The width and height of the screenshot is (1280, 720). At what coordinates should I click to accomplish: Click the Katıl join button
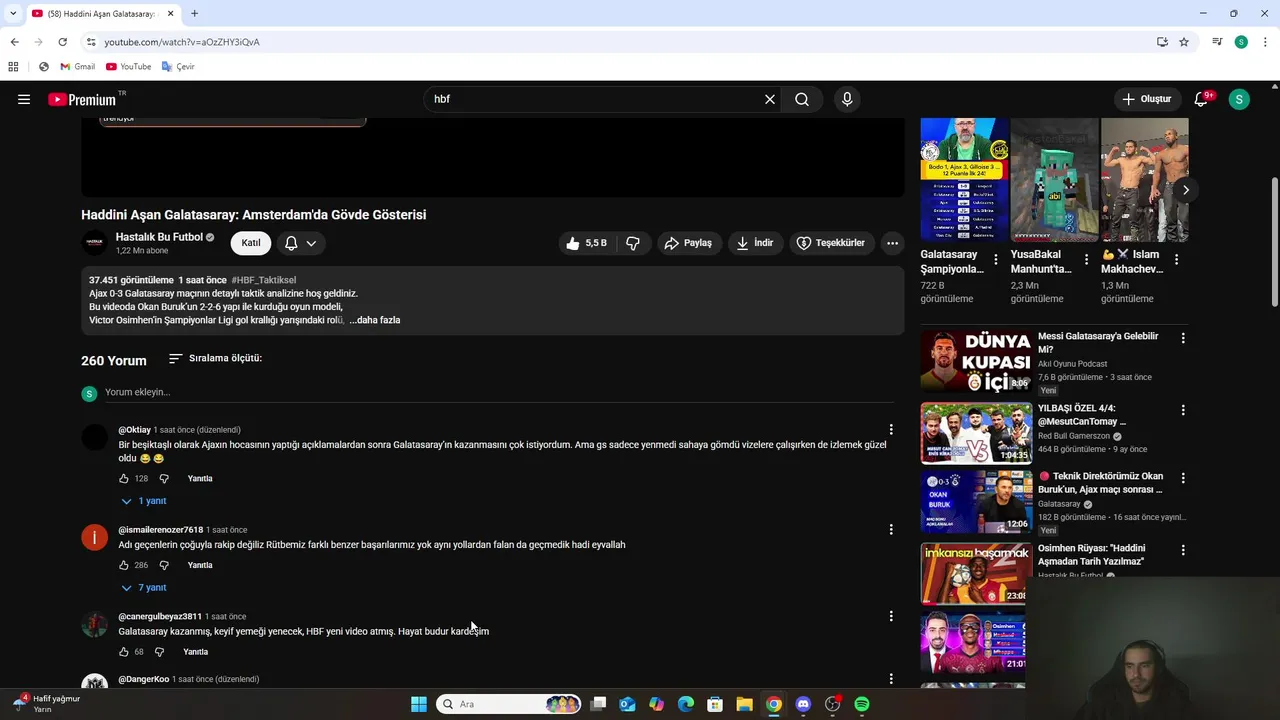pos(251,243)
